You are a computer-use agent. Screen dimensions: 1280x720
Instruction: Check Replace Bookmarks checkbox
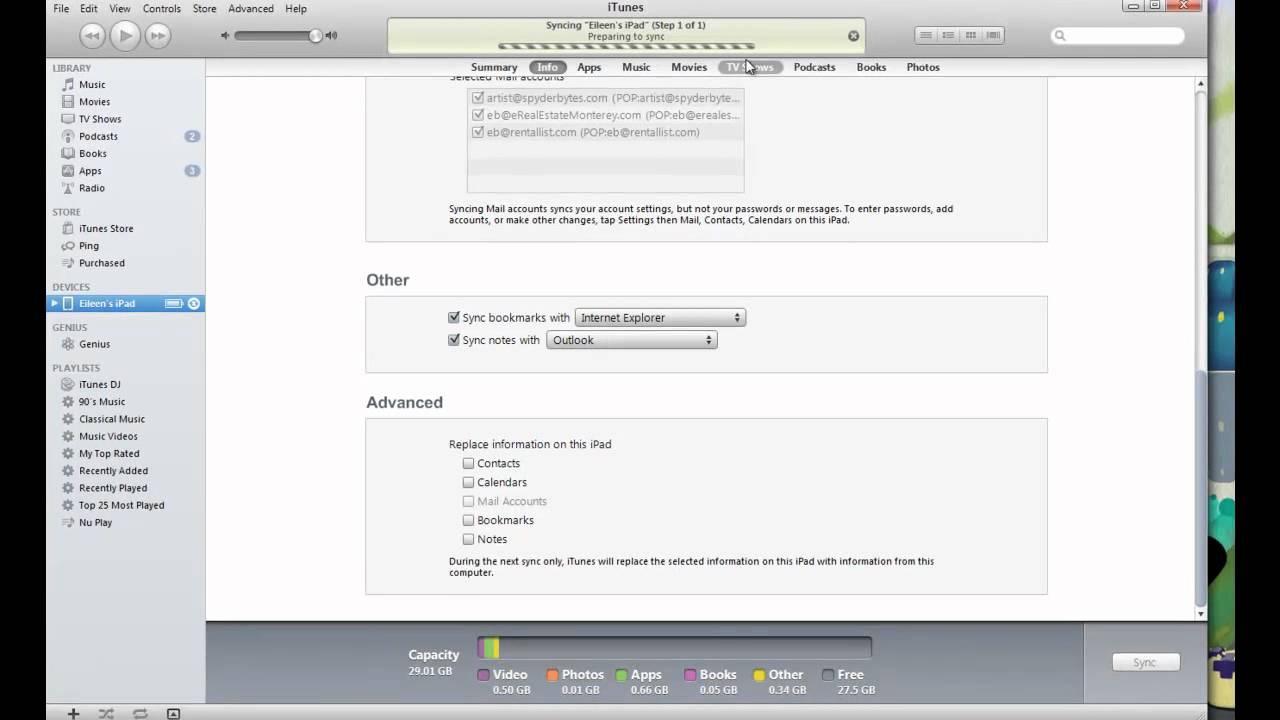click(468, 520)
